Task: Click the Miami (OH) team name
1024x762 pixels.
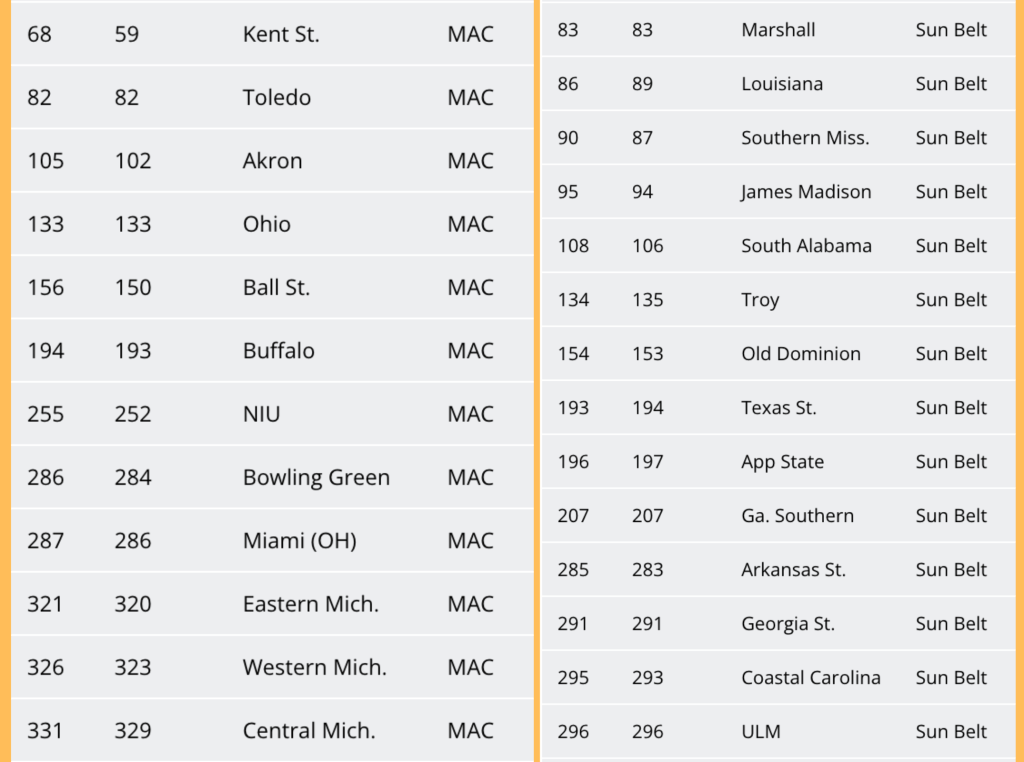Action: pyautogui.click(x=299, y=541)
